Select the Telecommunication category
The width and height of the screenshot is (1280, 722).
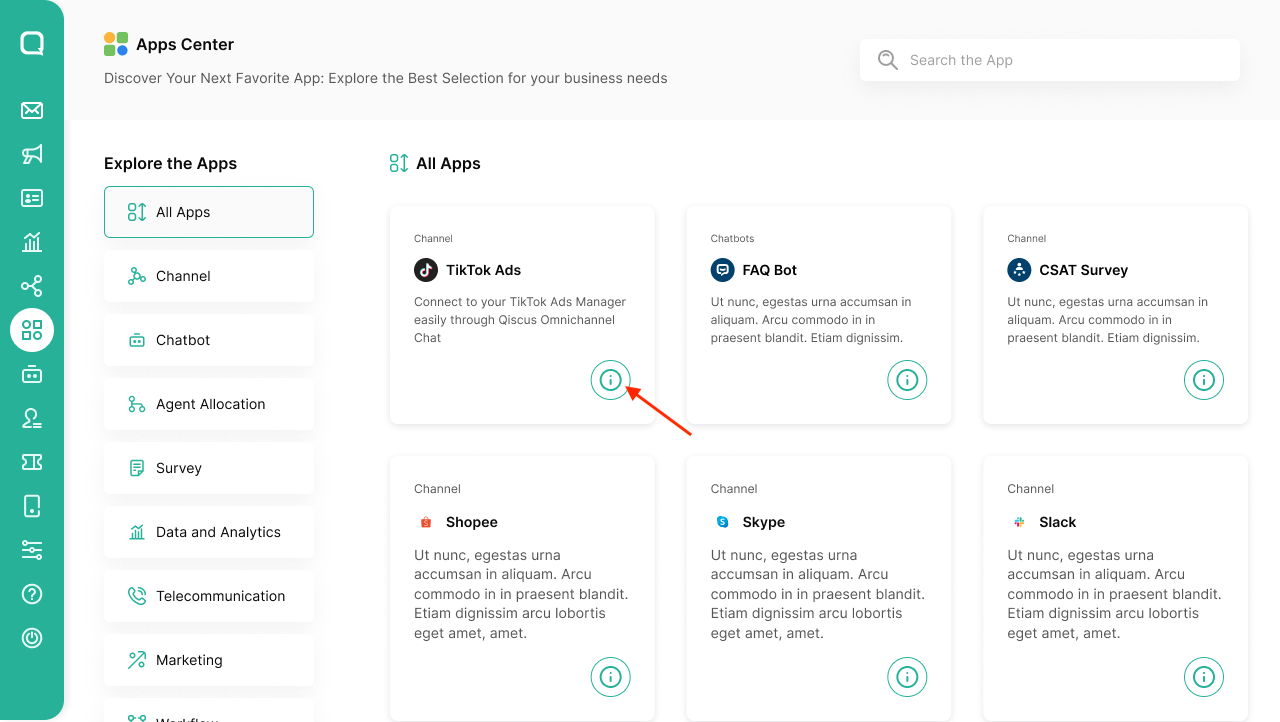pyautogui.click(x=209, y=596)
